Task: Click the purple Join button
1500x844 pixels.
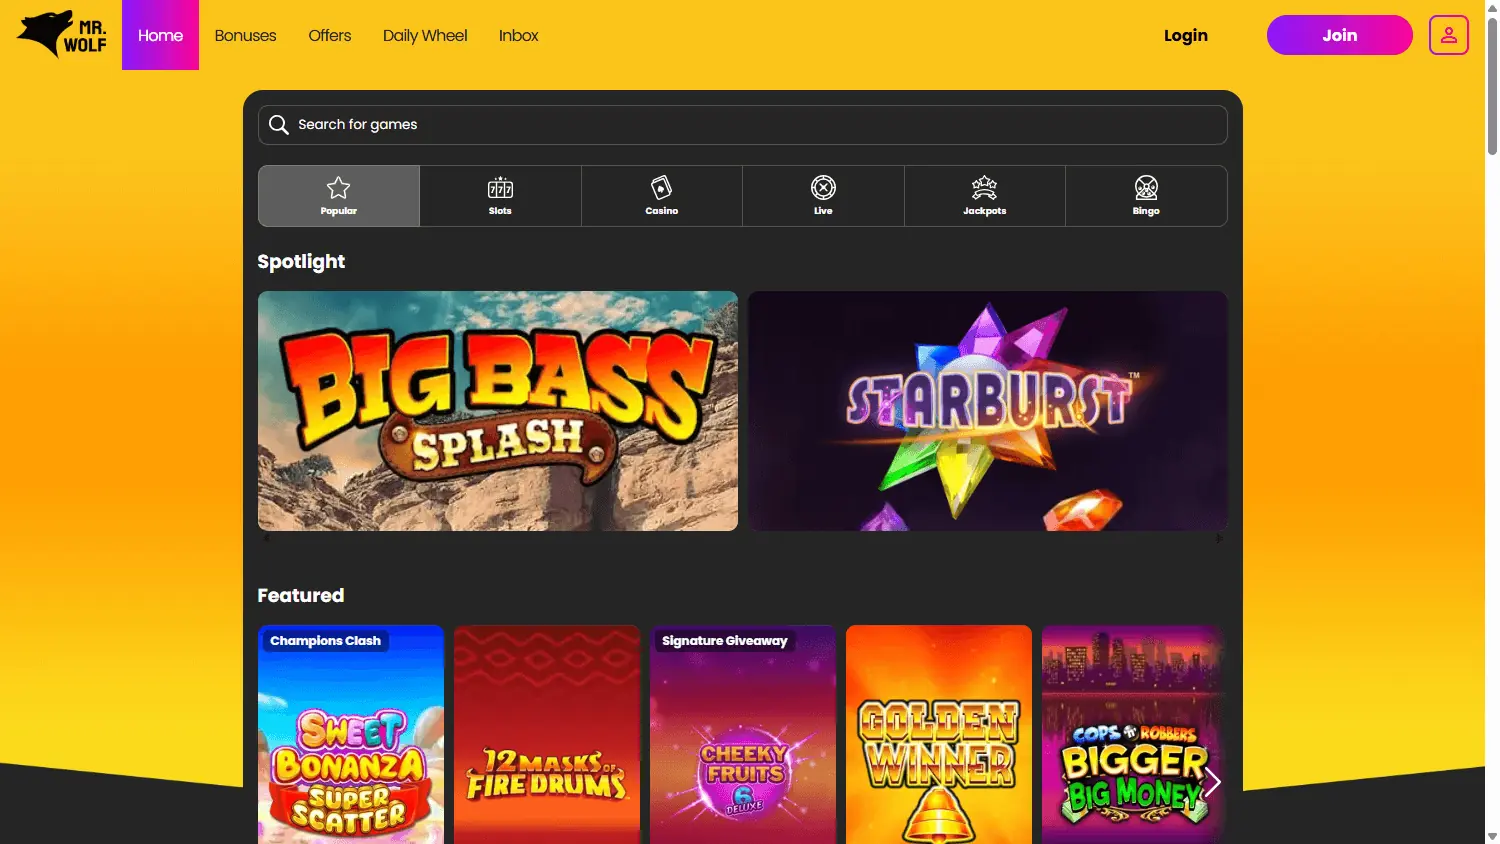Action: point(1340,35)
